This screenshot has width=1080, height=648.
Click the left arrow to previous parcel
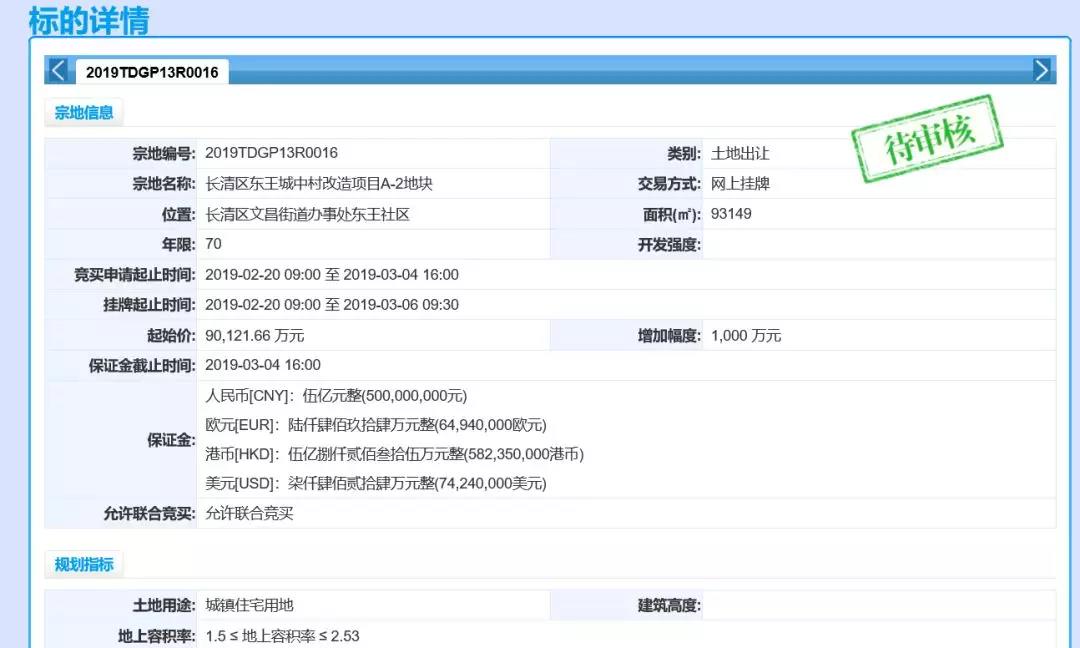58,70
